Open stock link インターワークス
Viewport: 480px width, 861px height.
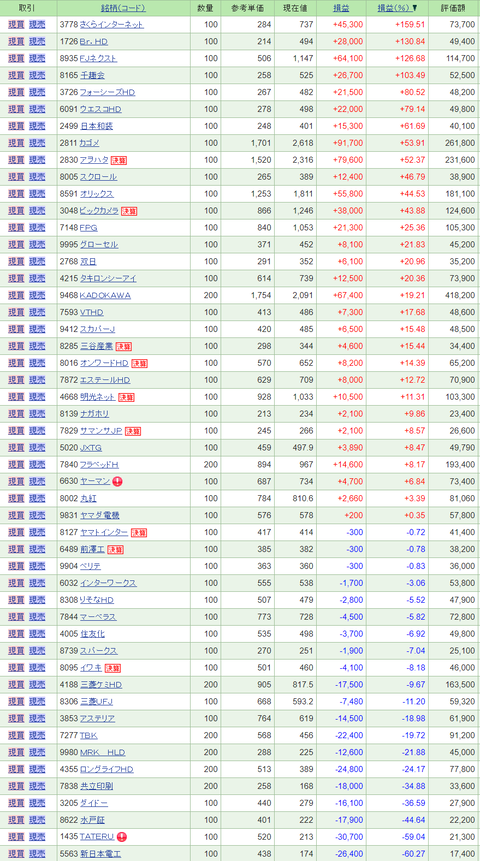click(x=108, y=583)
